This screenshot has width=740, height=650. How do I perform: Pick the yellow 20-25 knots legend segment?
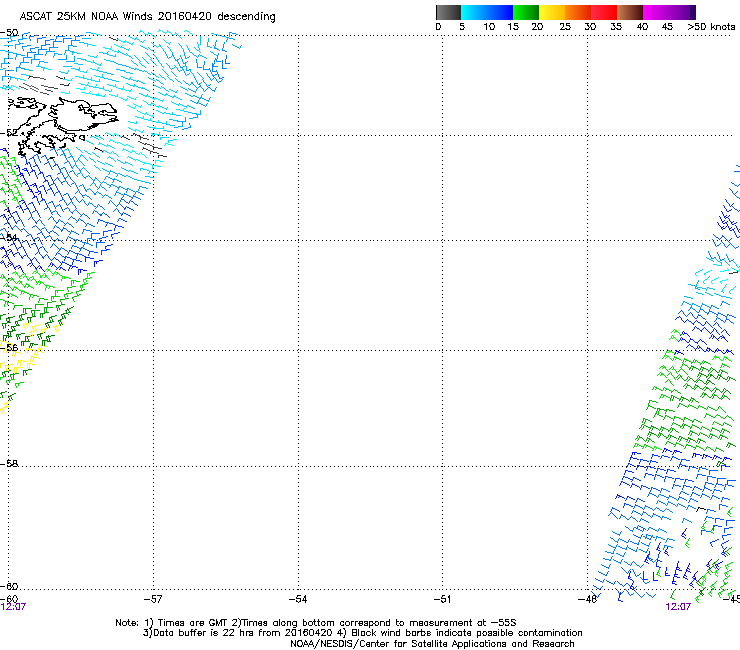pyautogui.click(x=552, y=12)
